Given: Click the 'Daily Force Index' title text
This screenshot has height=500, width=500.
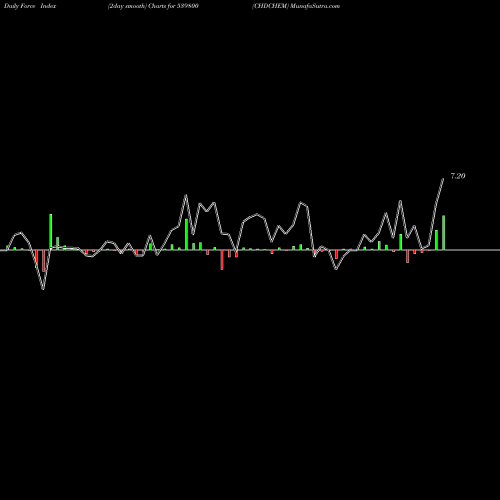Looking at the screenshot, I should pos(30,6).
